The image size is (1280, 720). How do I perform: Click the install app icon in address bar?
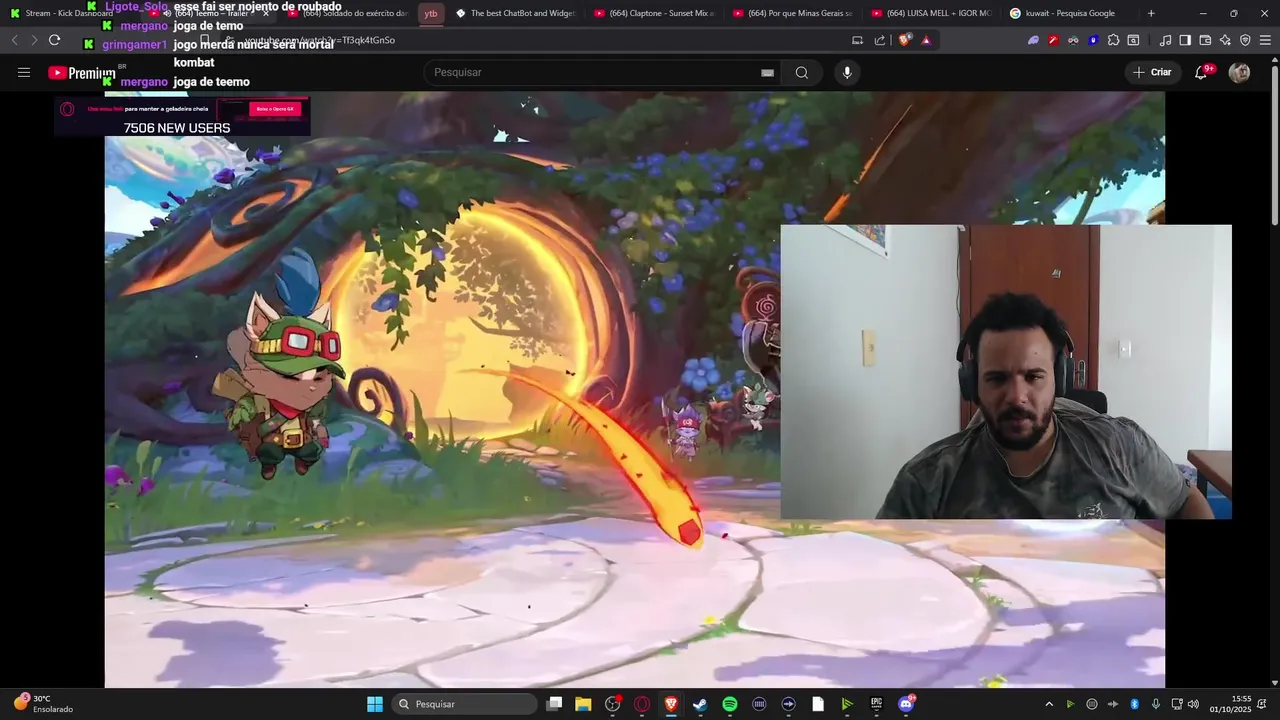[857, 40]
